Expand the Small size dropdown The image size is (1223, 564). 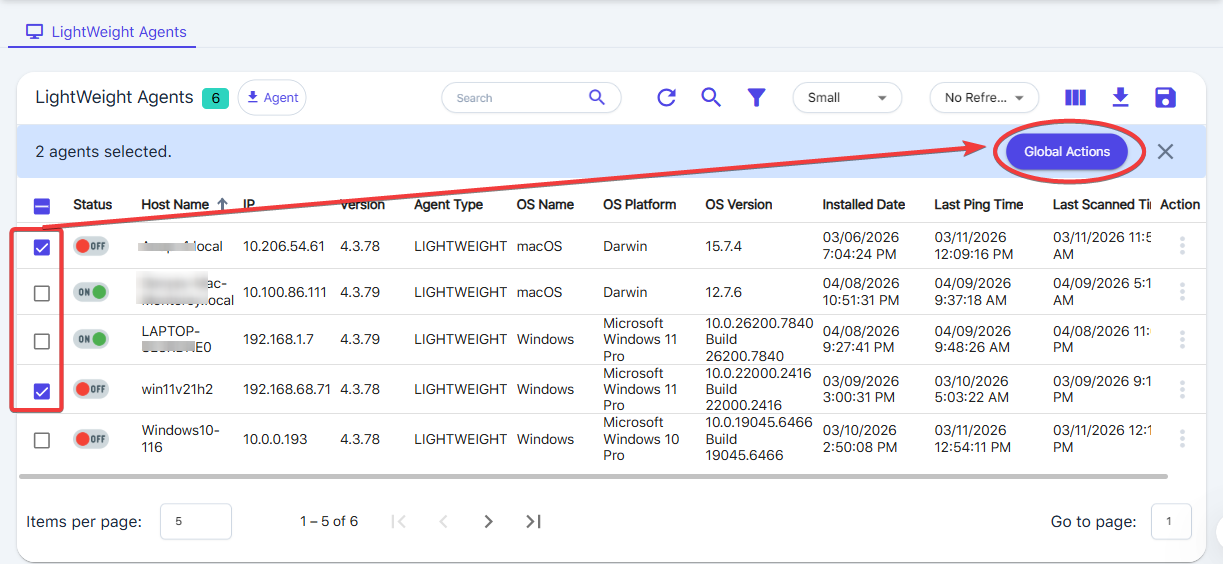[847, 98]
